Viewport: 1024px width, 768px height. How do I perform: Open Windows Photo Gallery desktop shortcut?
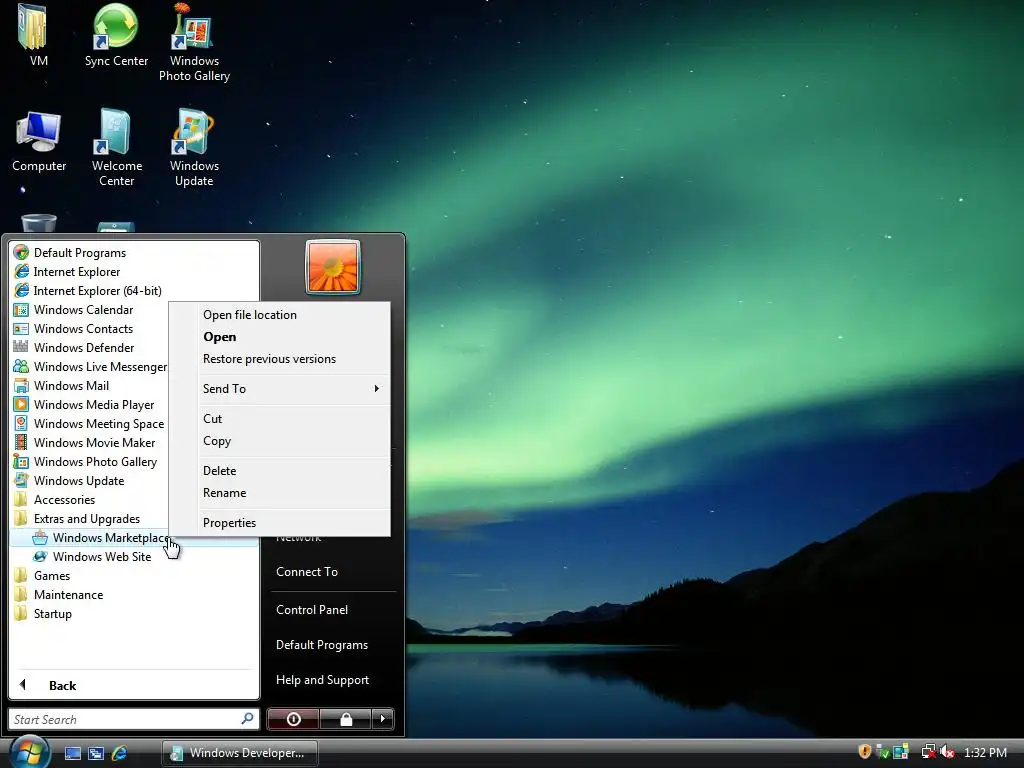click(x=194, y=42)
